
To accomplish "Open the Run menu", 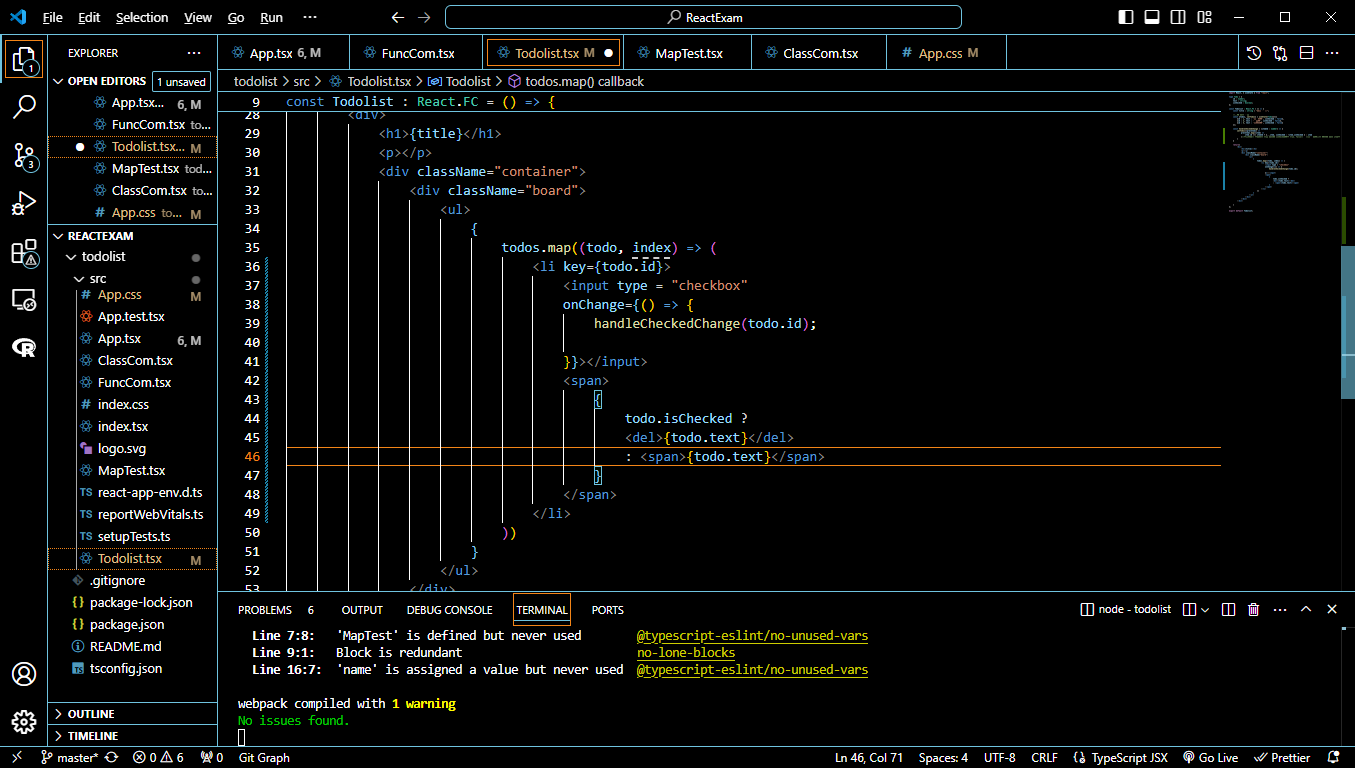I will [x=271, y=17].
